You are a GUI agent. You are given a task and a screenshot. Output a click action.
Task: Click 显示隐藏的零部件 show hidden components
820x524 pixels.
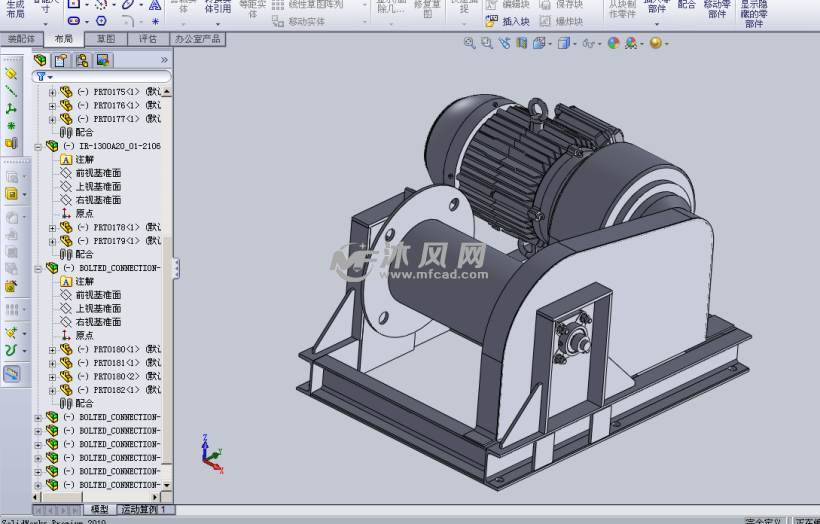(754, 14)
